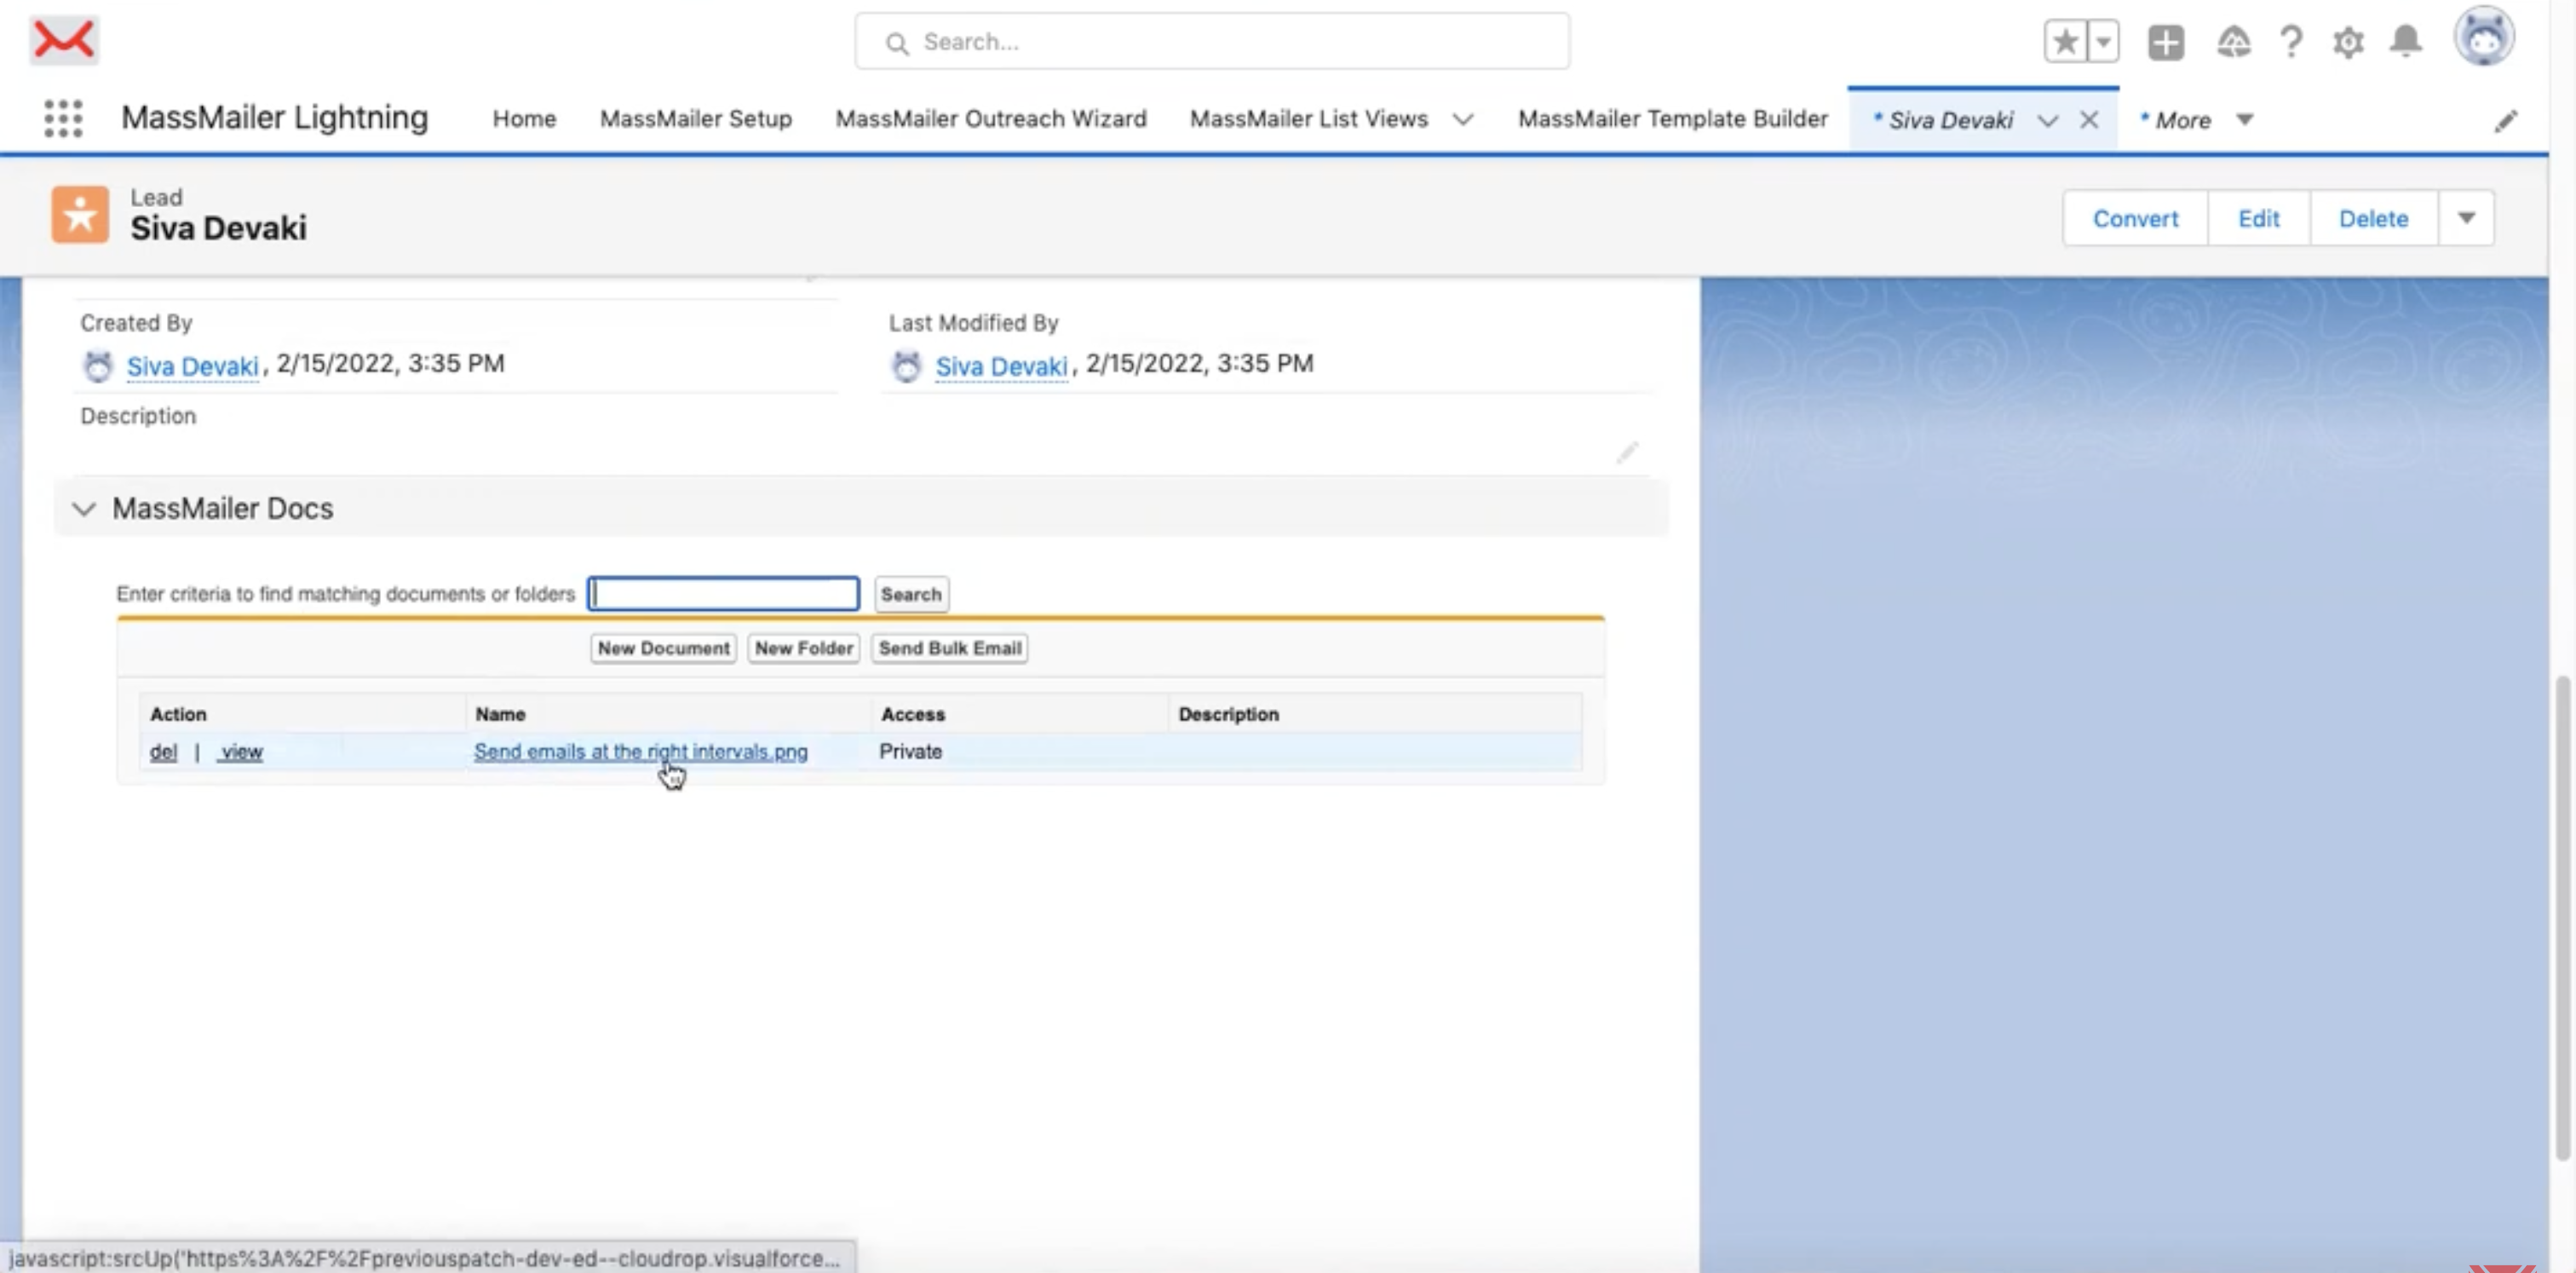This screenshot has height=1273, width=2576.
Task: Click the Lead record star icon
Action: click(x=80, y=214)
